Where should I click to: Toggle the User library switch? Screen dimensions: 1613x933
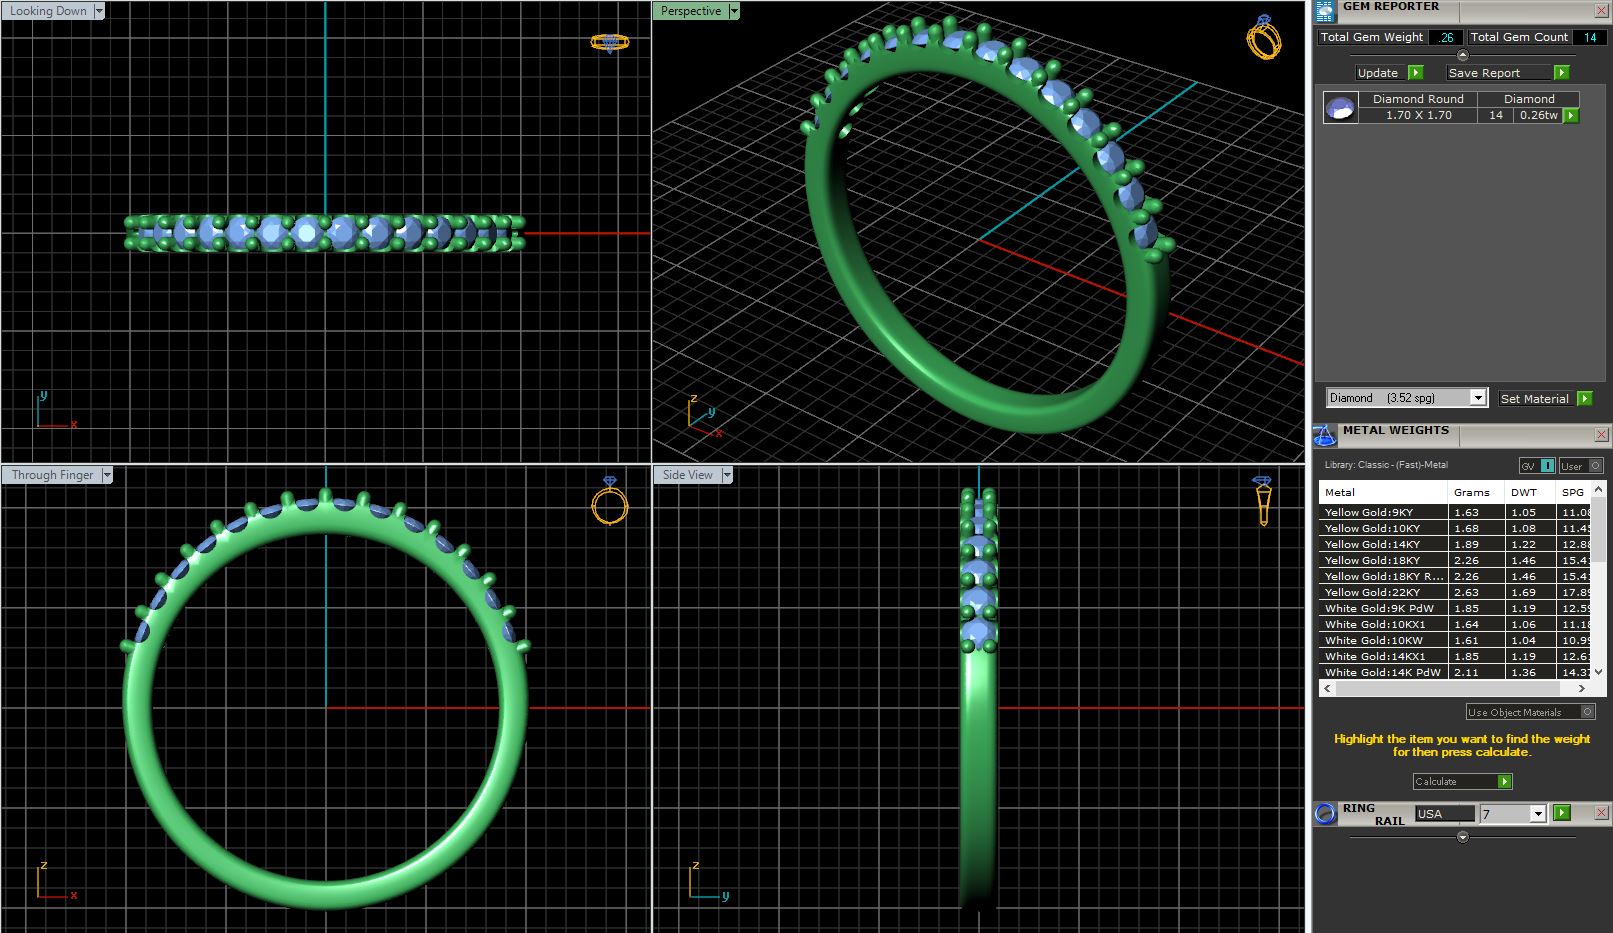tap(1581, 466)
